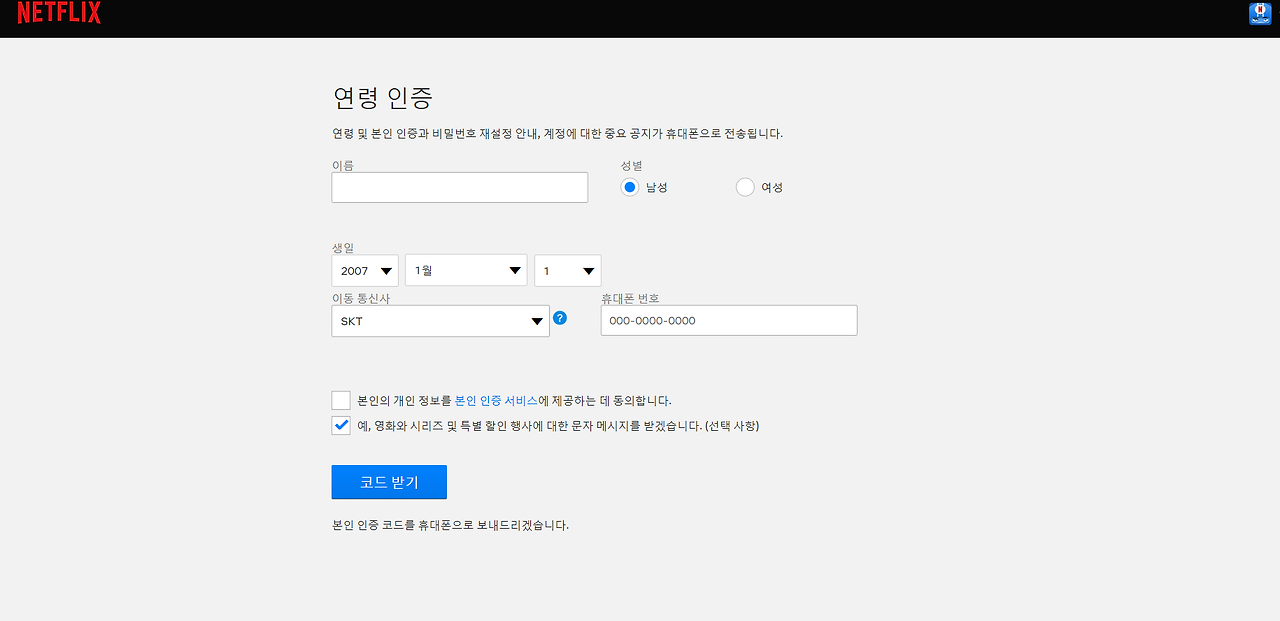Open the carrier help question mark icon
Image resolution: width=1280 pixels, height=621 pixels.
pos(559,317)
